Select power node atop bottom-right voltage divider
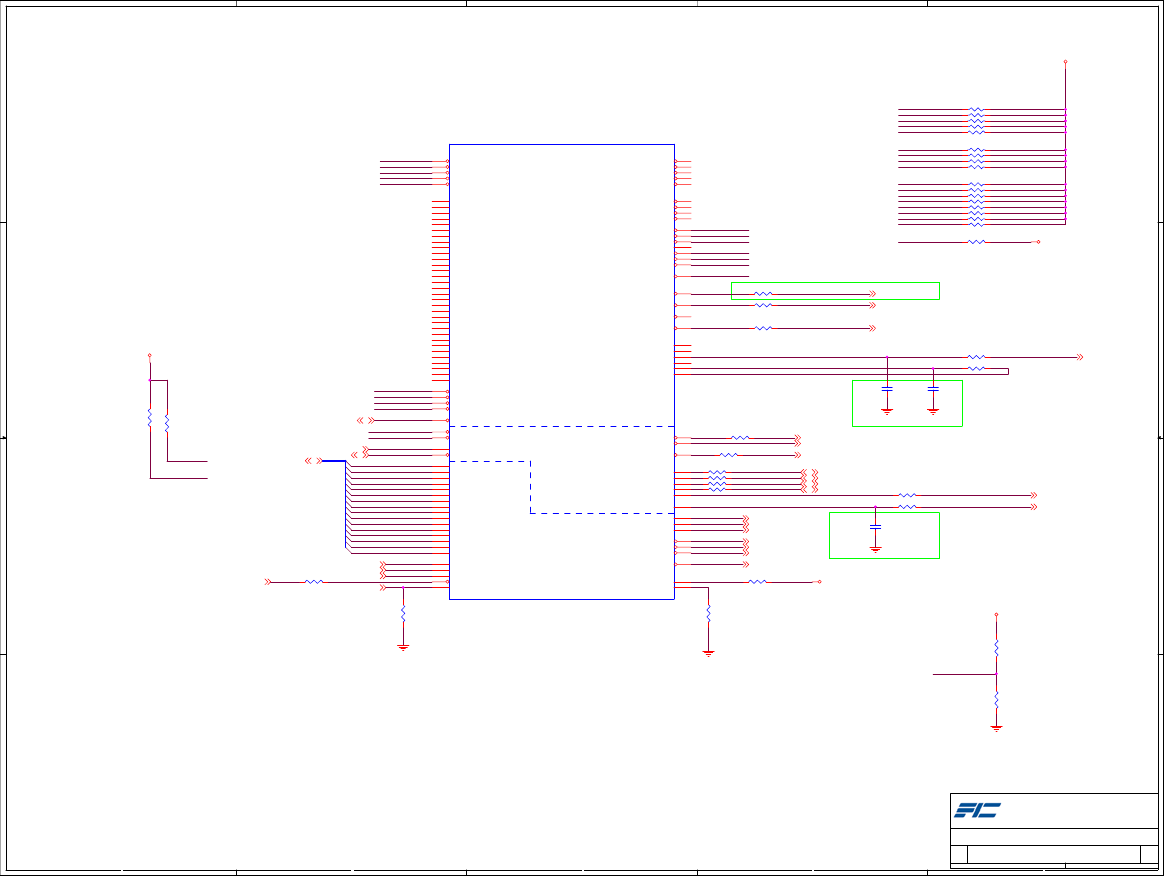 (x=996, y=615)
